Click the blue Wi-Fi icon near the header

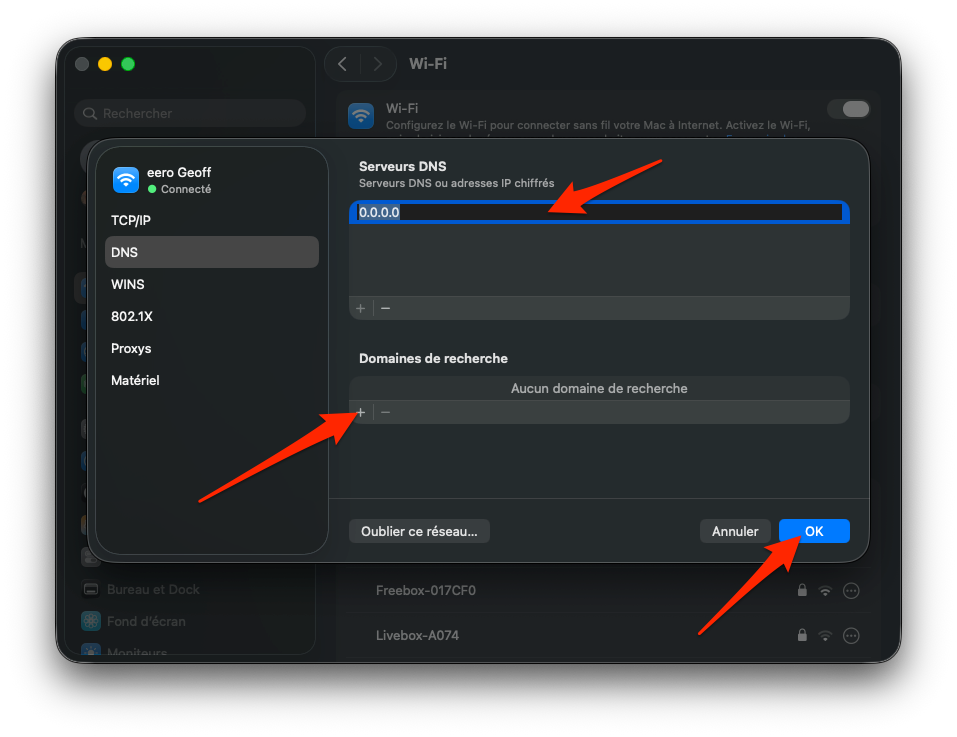360,115
